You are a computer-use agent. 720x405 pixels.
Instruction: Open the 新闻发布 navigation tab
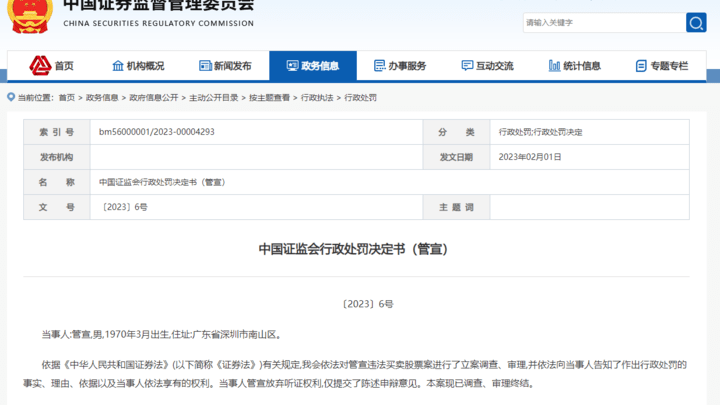(225, 66)
